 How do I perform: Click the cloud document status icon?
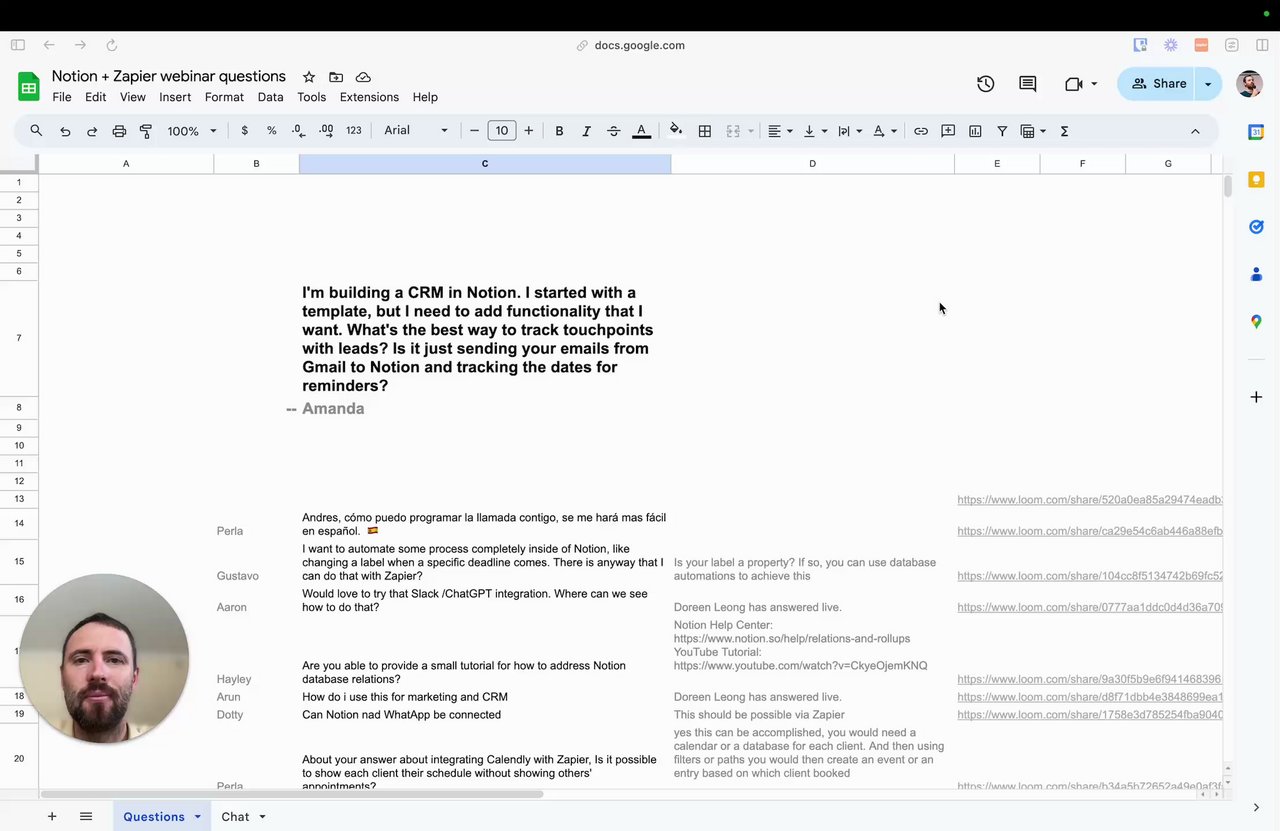click(x=363, y=77)
